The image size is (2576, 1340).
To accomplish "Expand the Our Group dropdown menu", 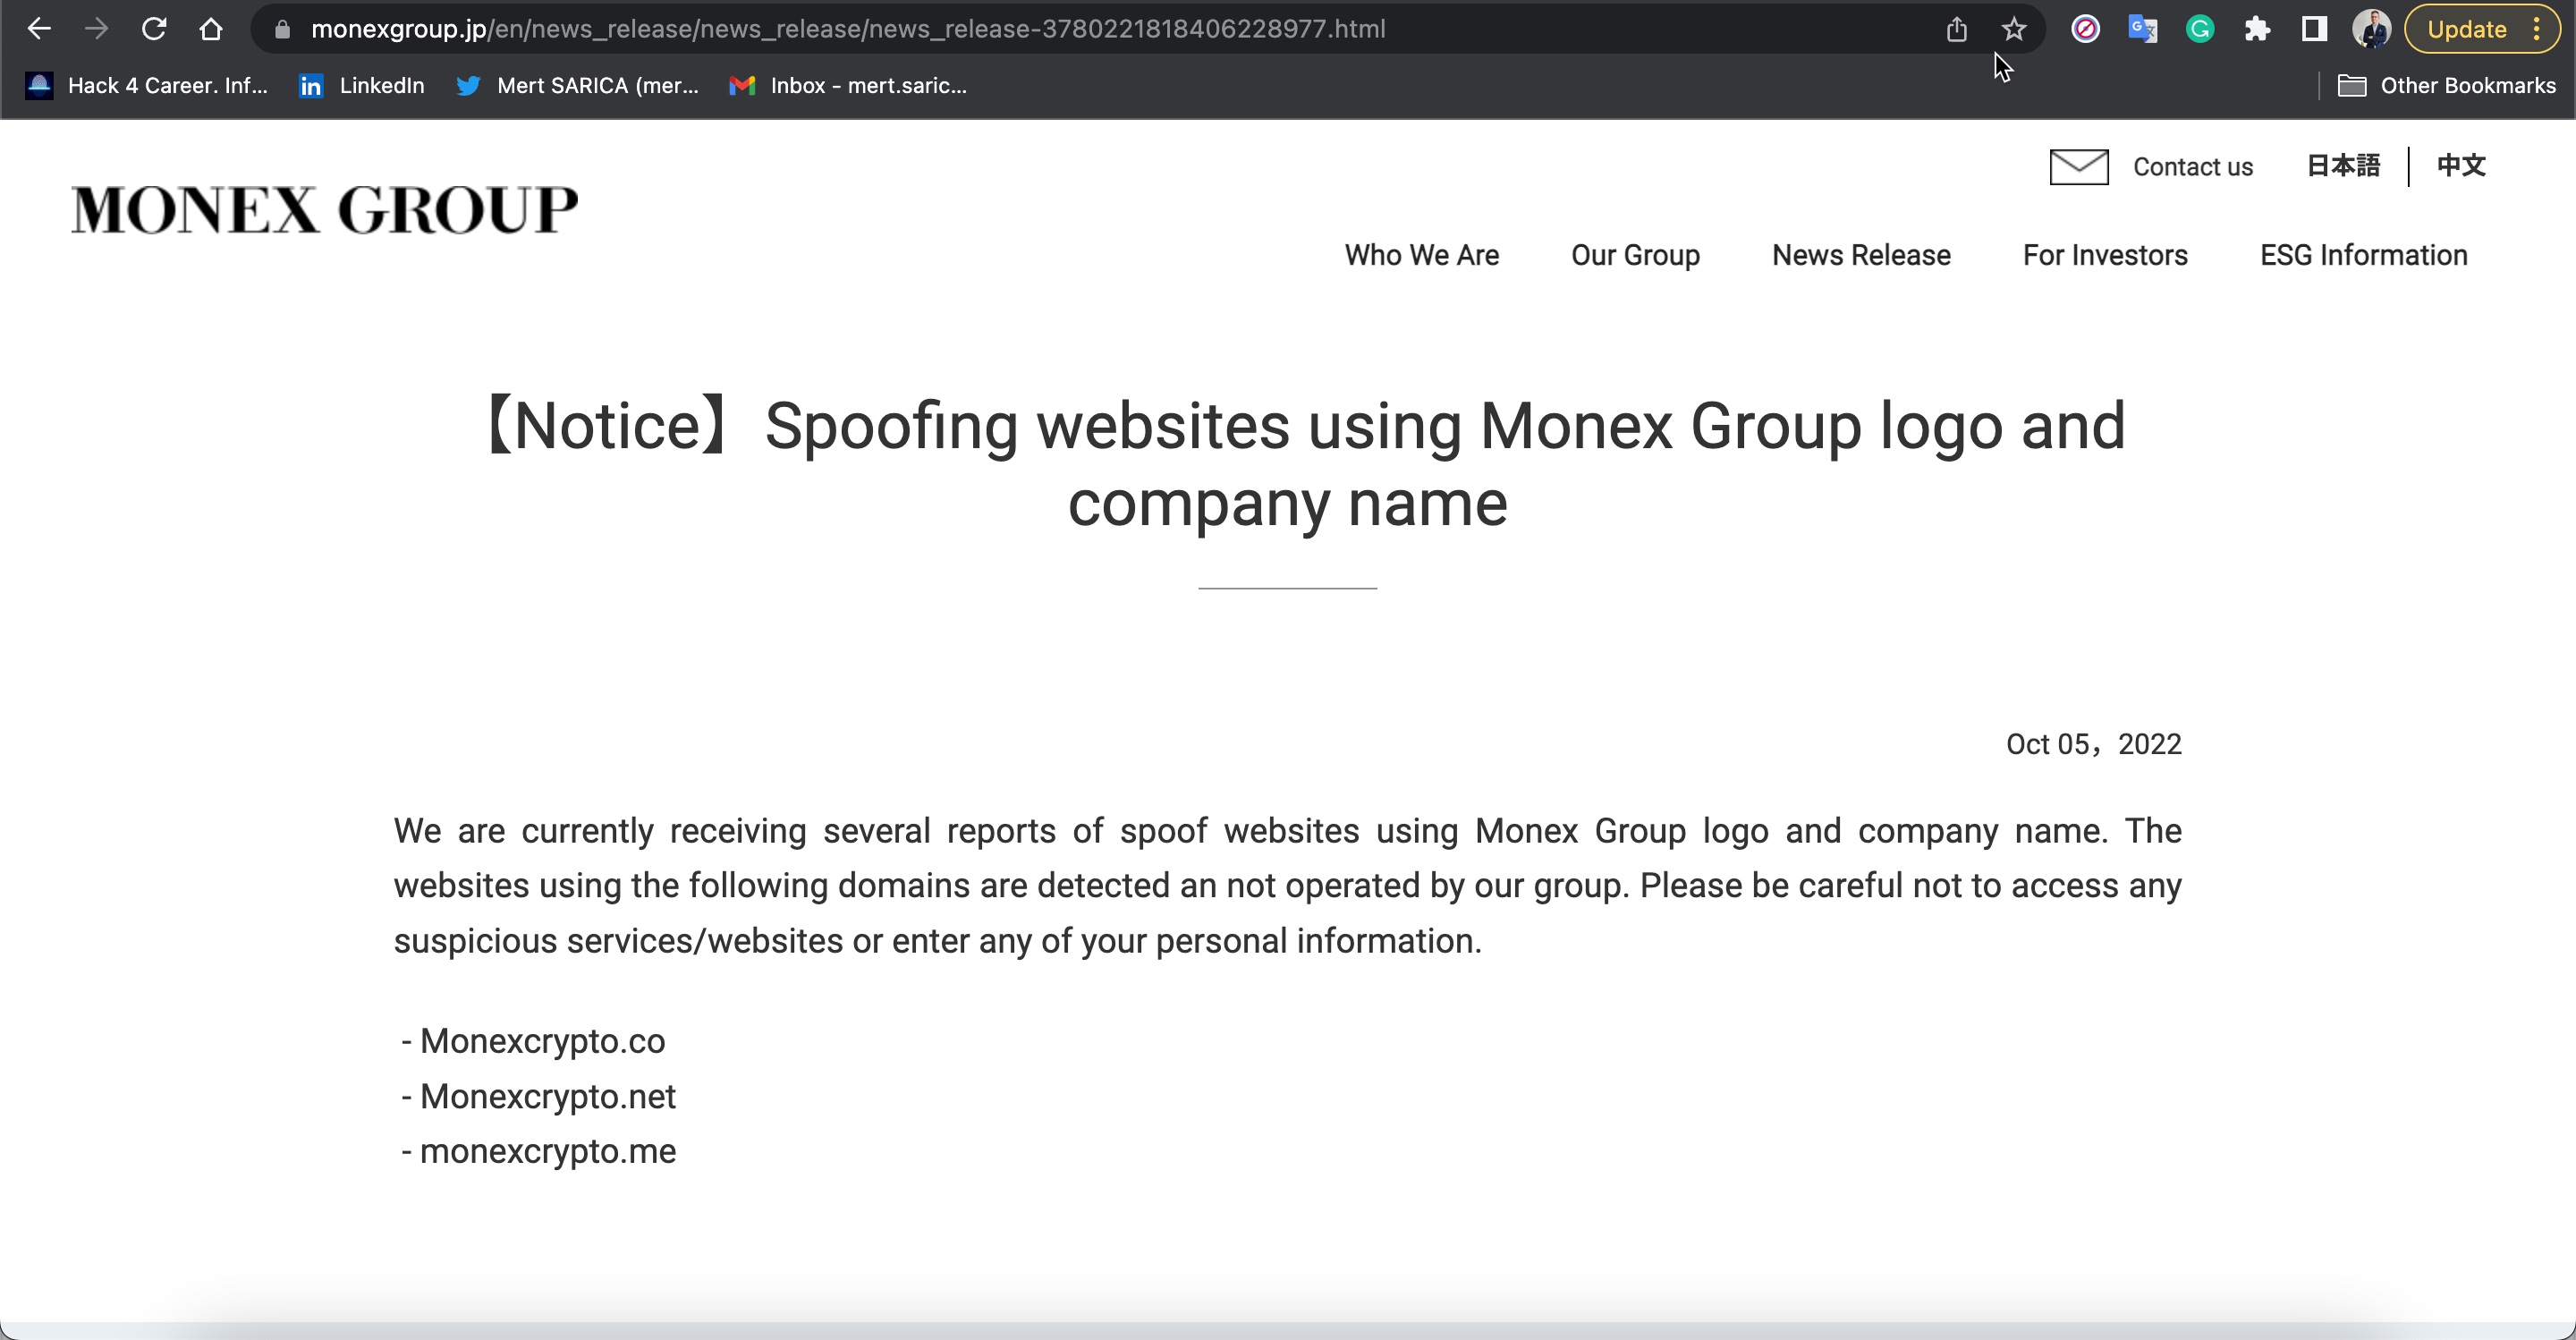I will point(1636,256).
